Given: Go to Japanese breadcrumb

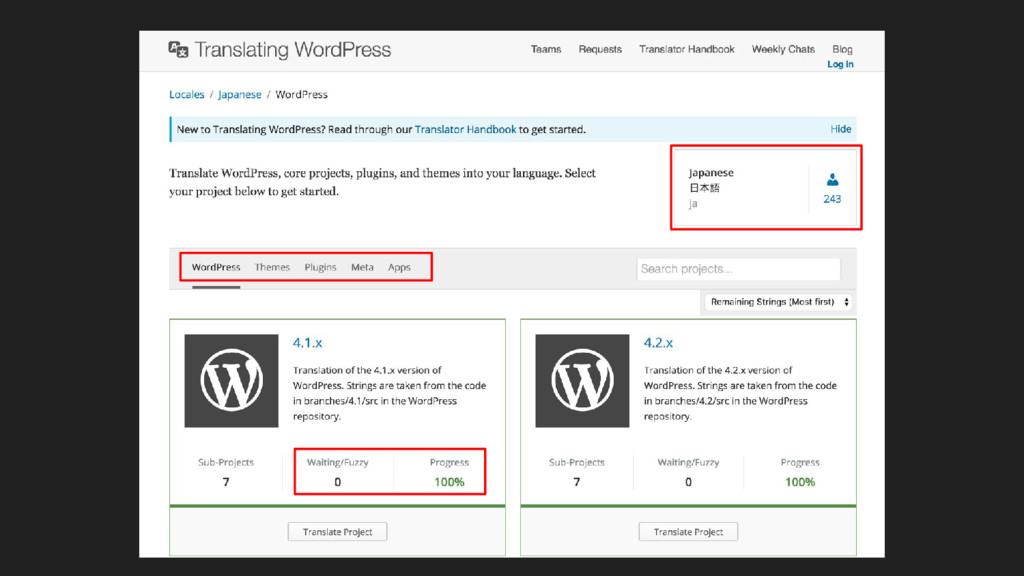Looking at the screenshot, I should pos(240,94).
